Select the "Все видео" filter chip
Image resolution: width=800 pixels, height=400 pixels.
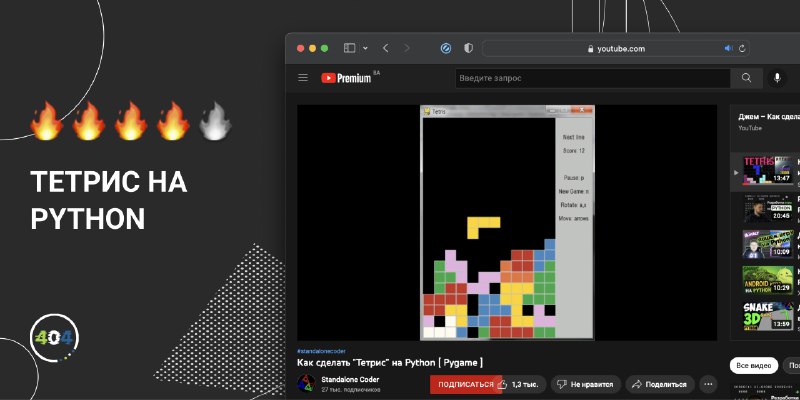point(754,366)
